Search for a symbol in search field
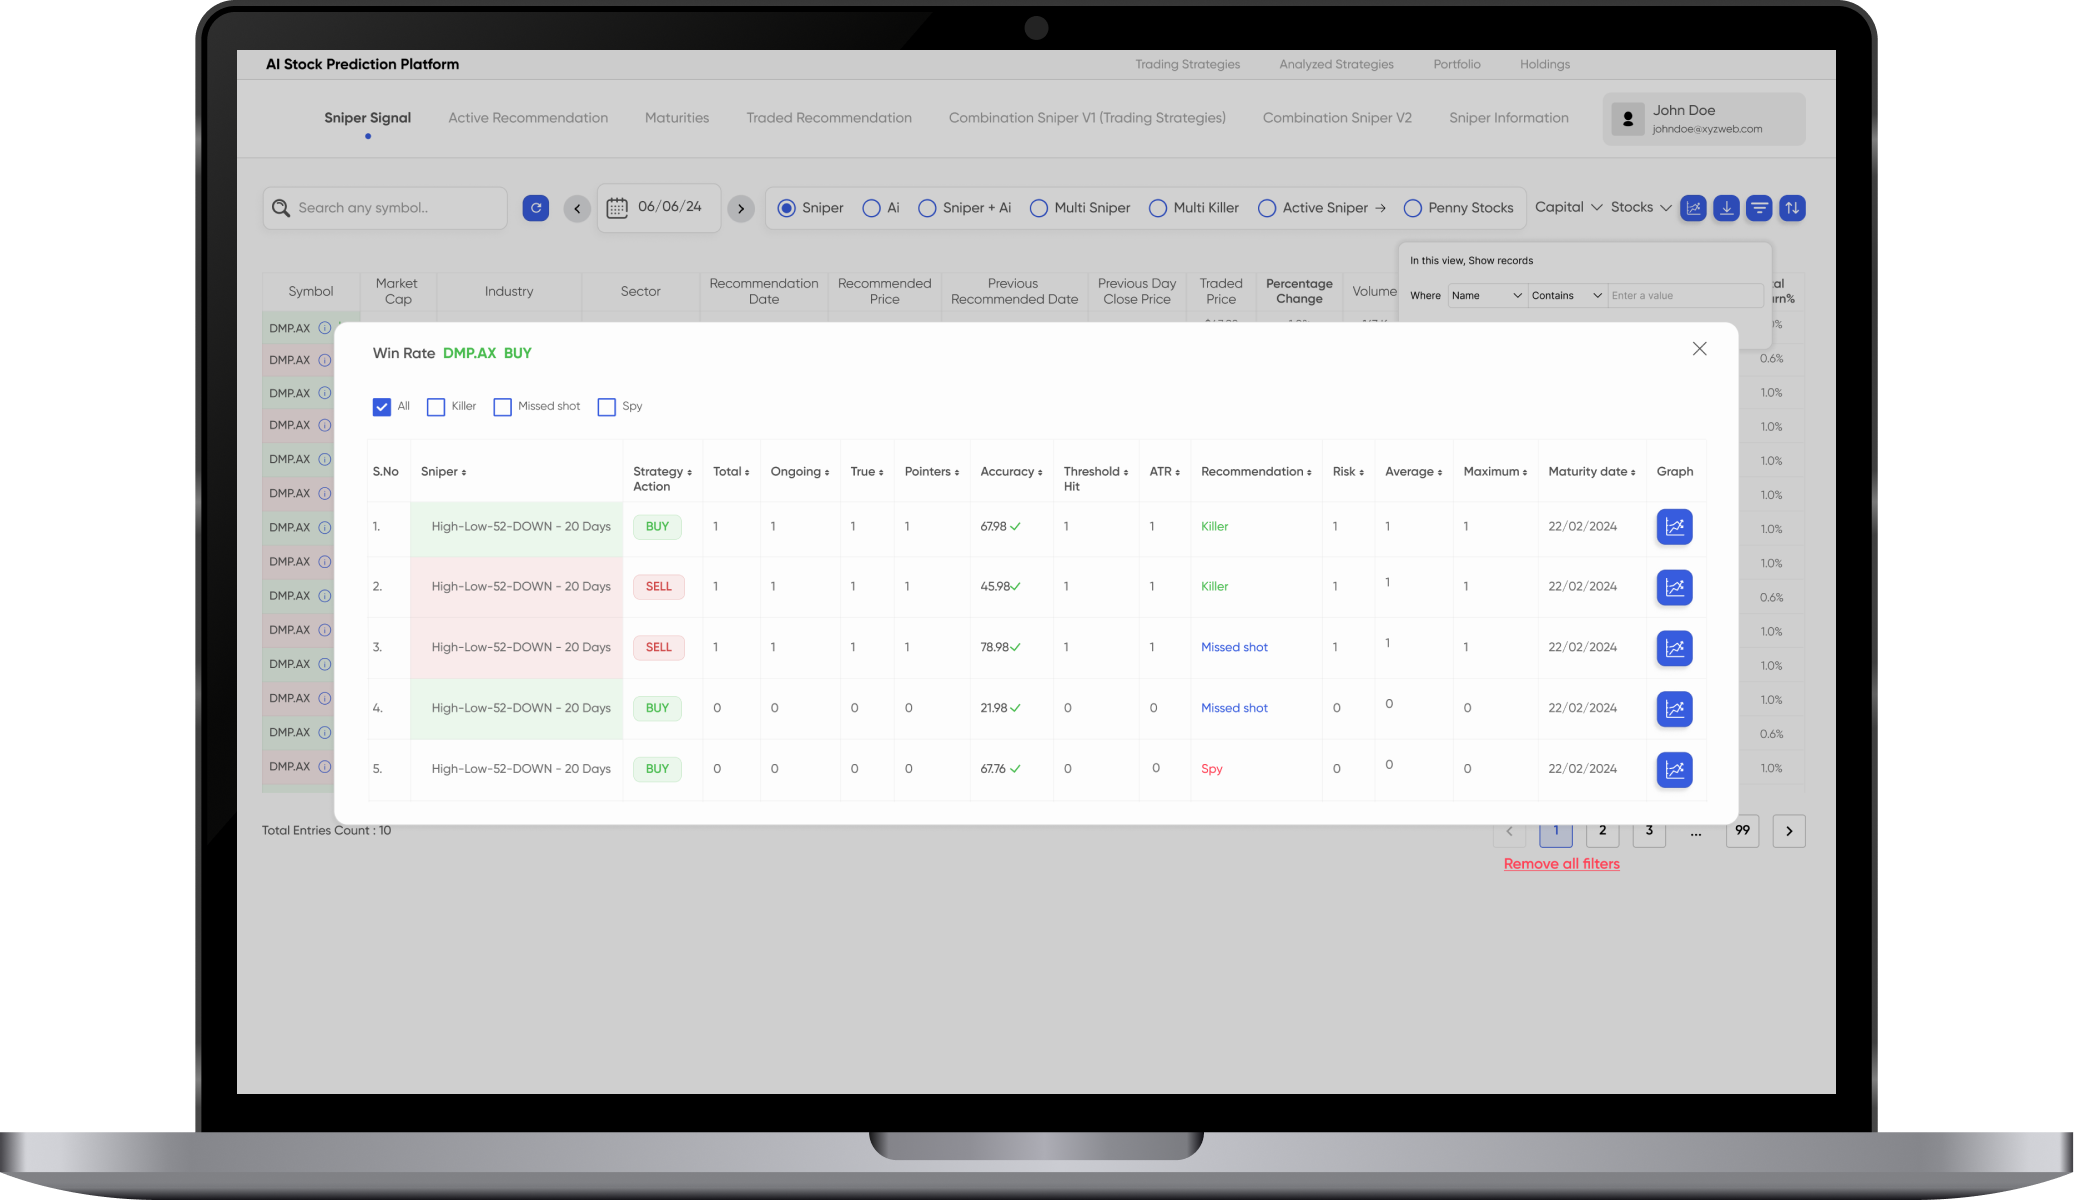 tap(393, 207)
